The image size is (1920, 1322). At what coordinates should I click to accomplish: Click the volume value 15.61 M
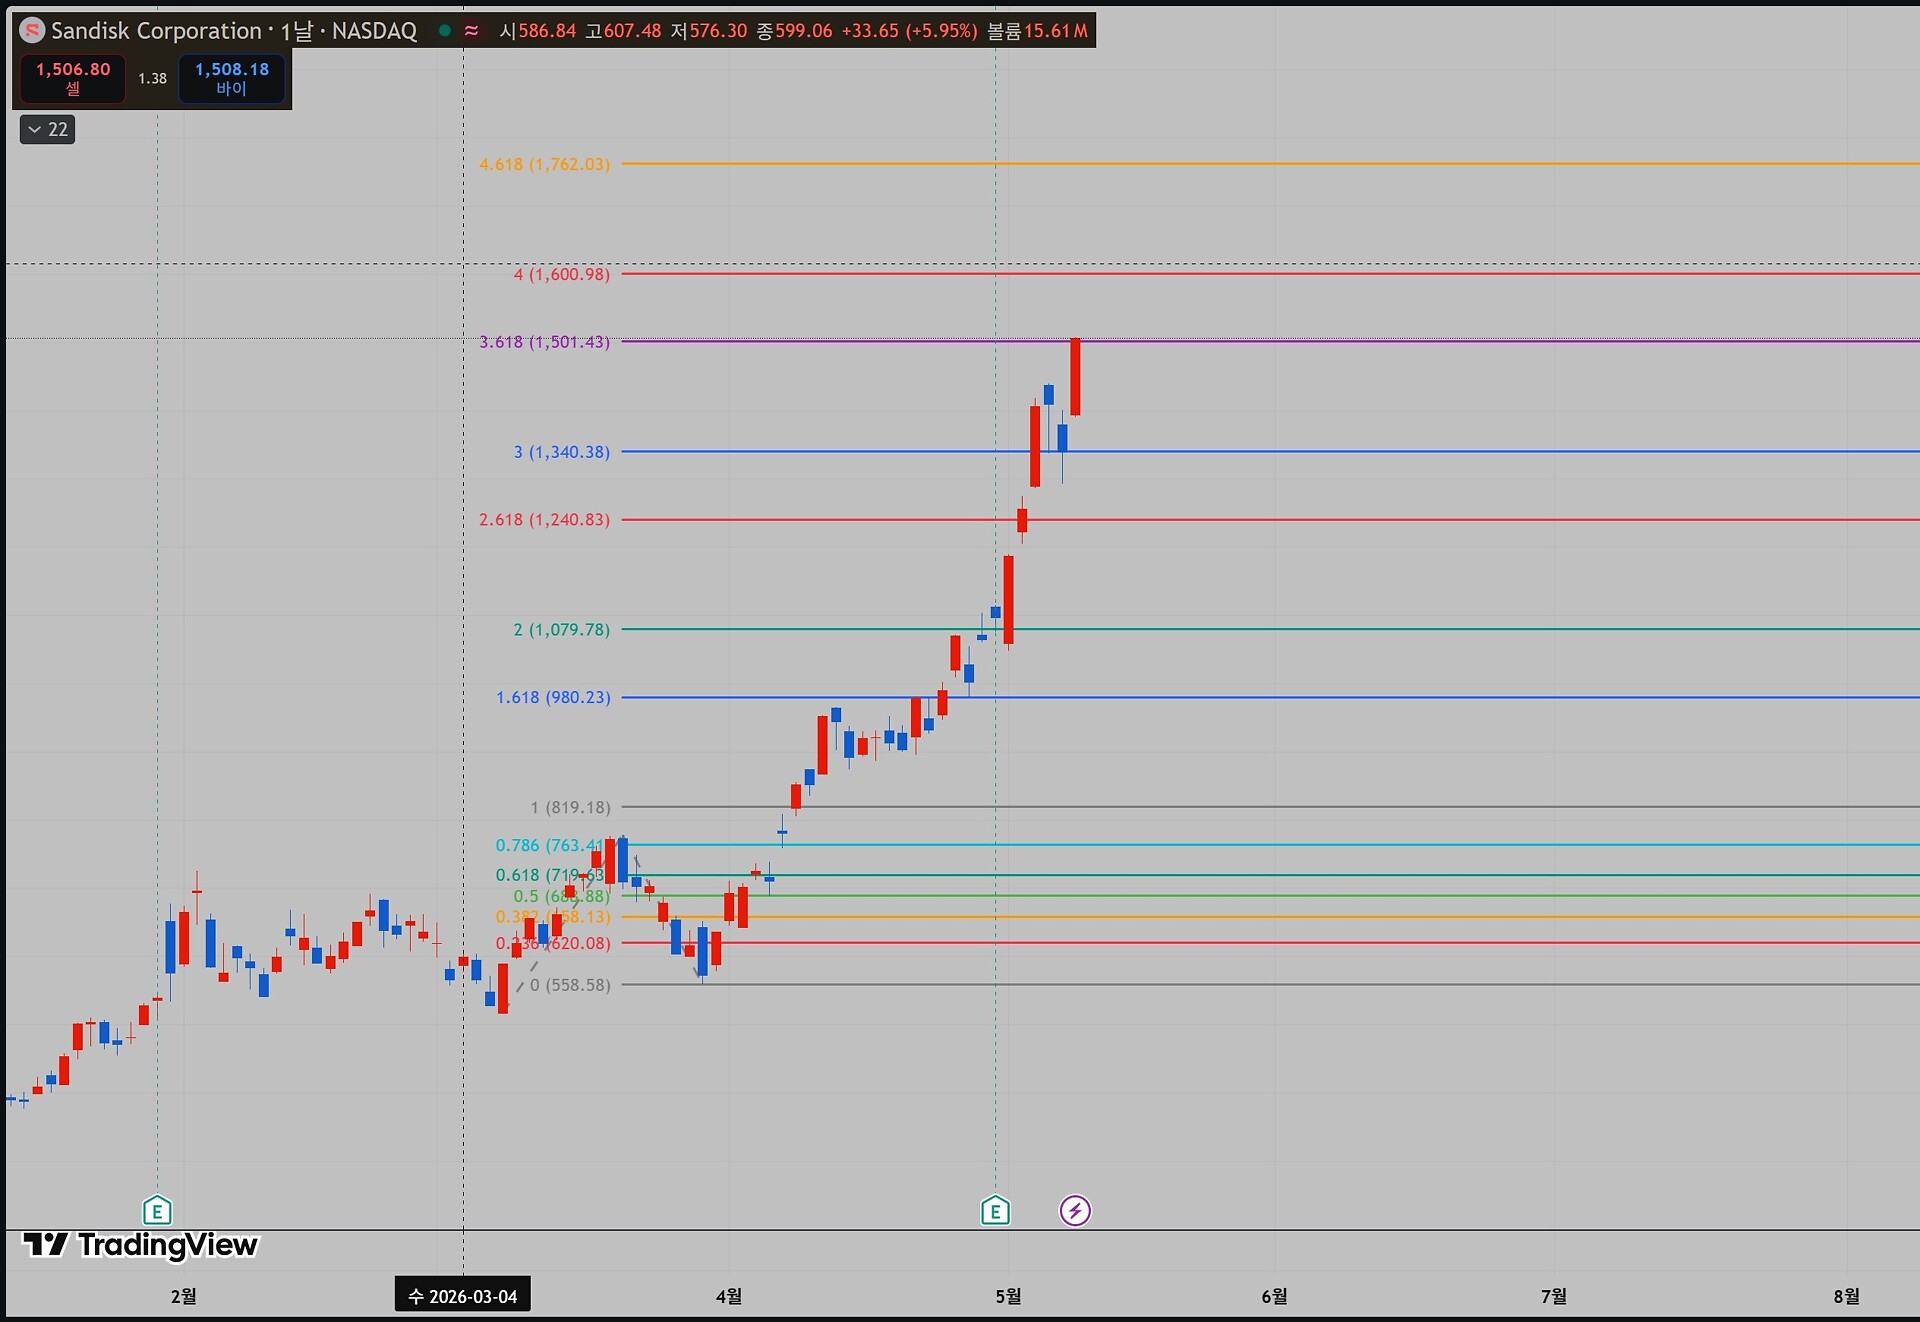(1056, 31)
